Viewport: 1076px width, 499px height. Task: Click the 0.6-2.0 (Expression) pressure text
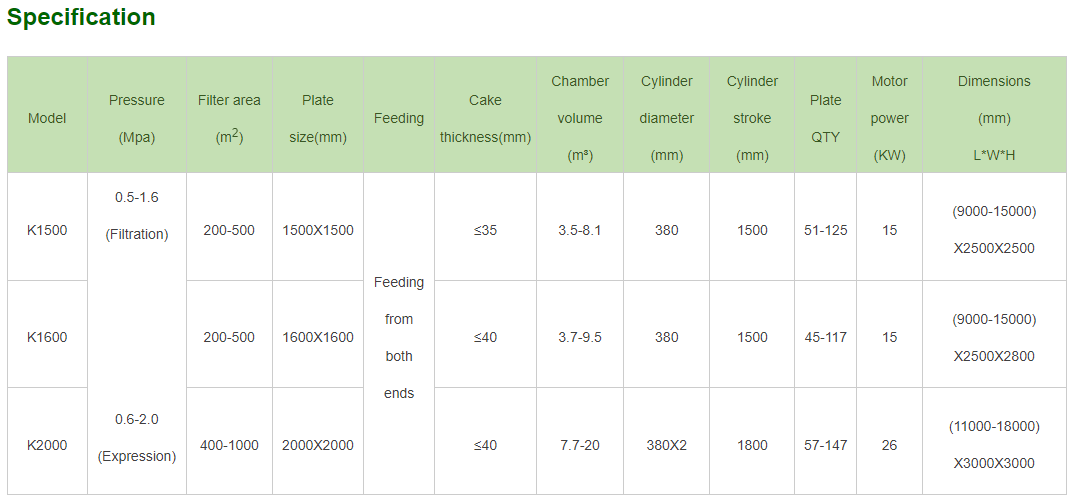coord(137,437)
